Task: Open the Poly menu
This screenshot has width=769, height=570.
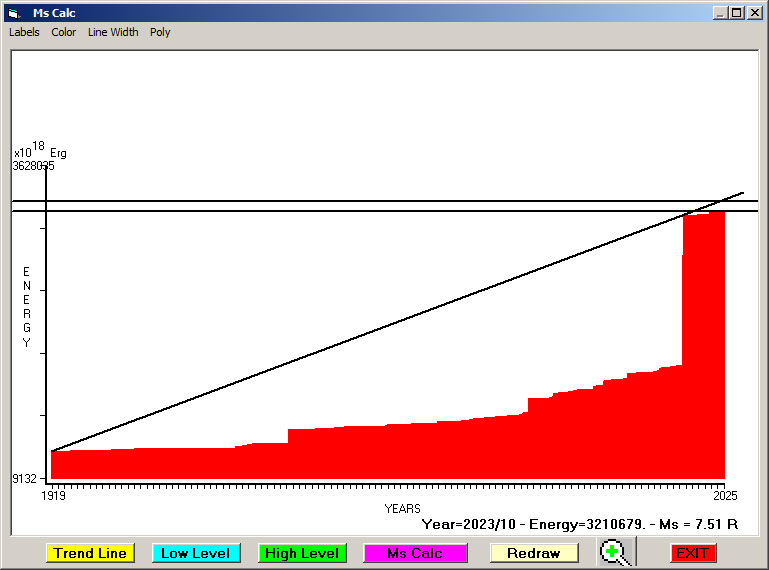Action: (160, 32)
